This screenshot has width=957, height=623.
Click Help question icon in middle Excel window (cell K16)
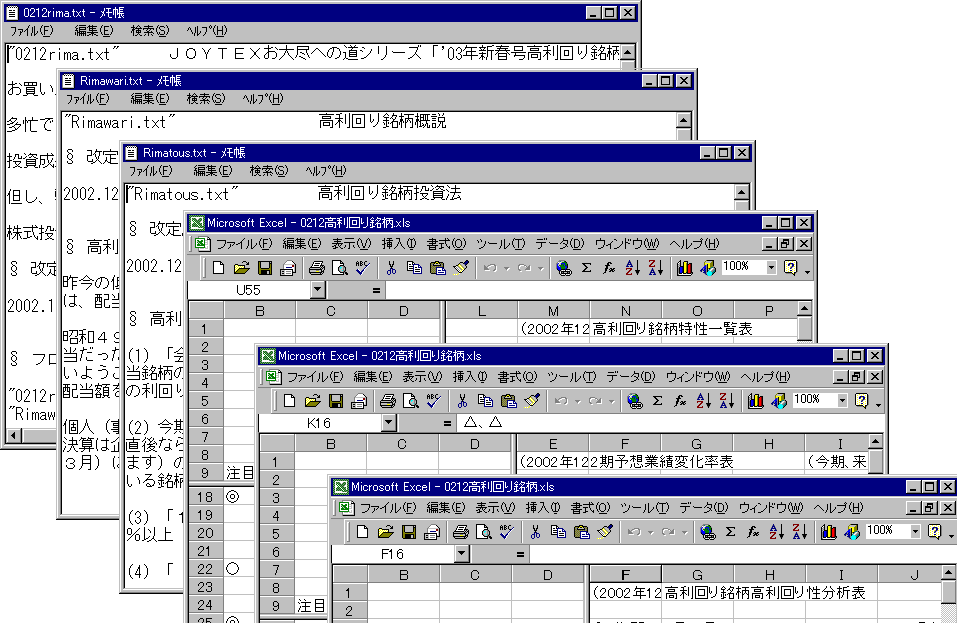(x=861, y=400)
